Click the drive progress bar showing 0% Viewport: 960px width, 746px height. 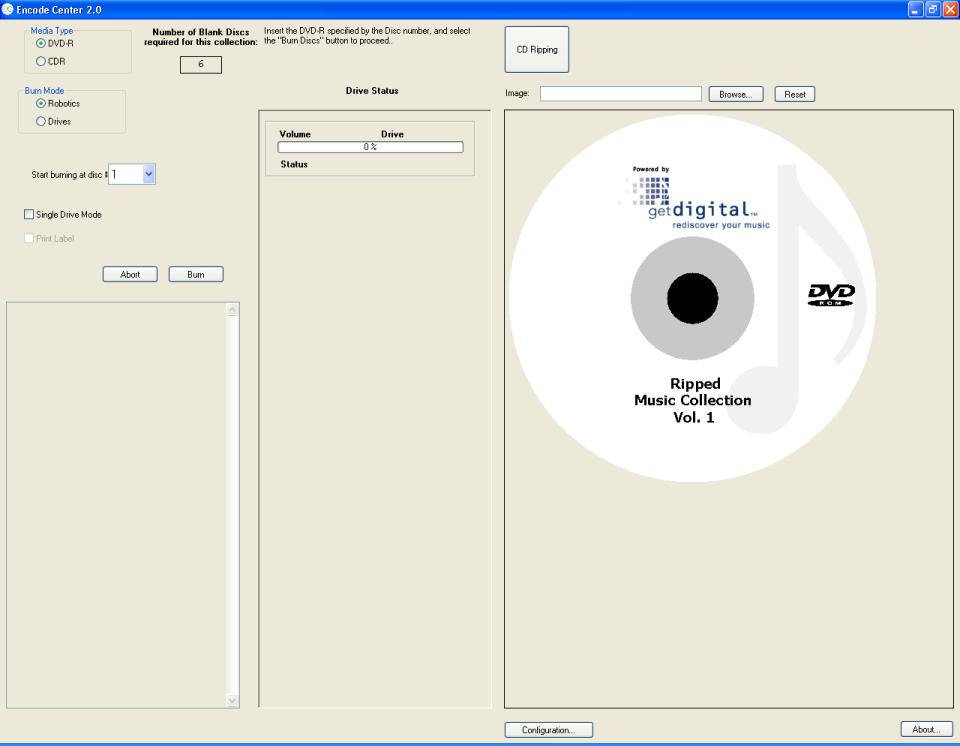click(x=370, y=145)
